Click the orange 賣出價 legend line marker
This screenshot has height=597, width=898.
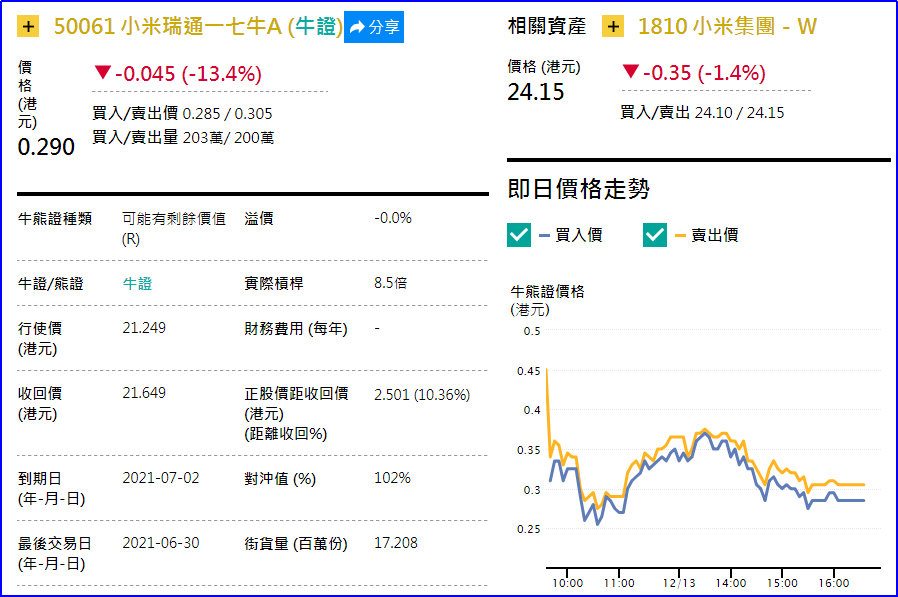pyautogui.click(x=680, y=235)
